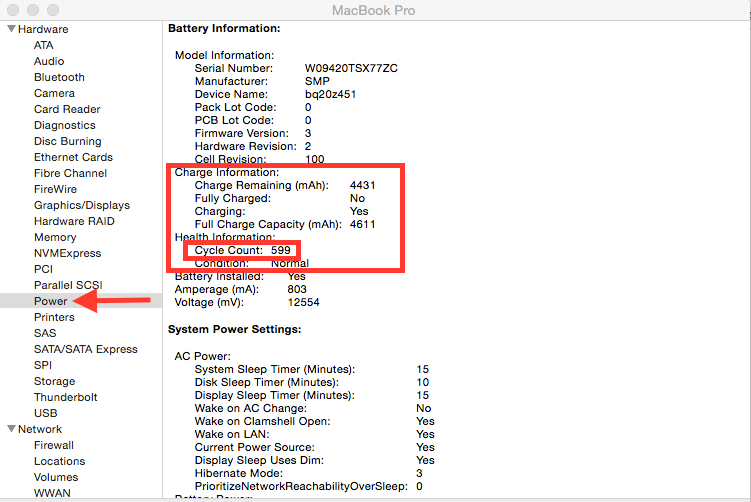Collapse the Network disclosure triangle

[x=11, y=429]
